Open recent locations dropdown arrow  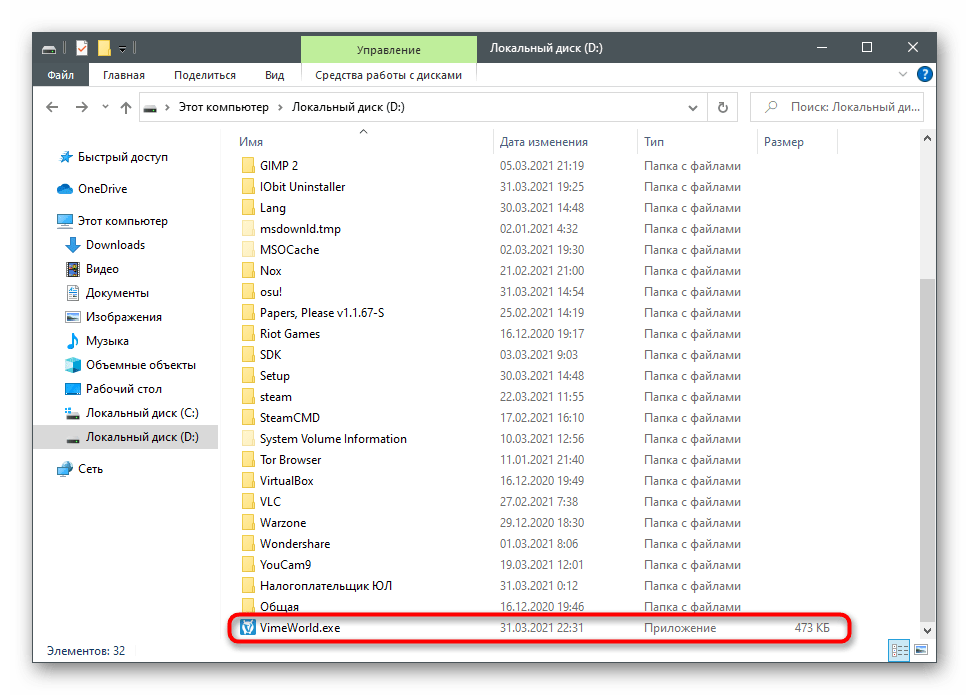click(x=105, y=107)
